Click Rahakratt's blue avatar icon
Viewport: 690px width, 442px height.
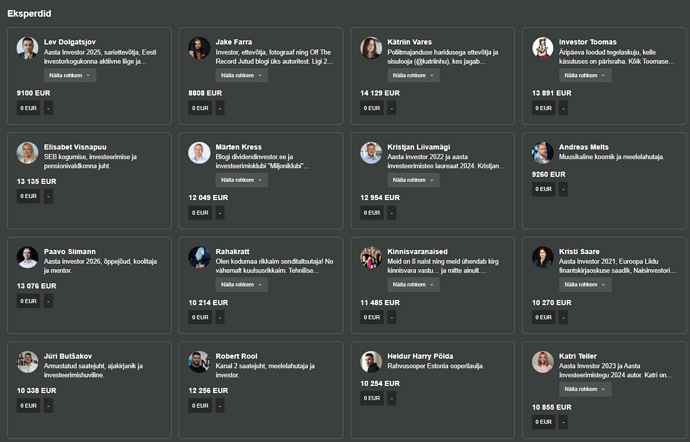coord(199,257)
